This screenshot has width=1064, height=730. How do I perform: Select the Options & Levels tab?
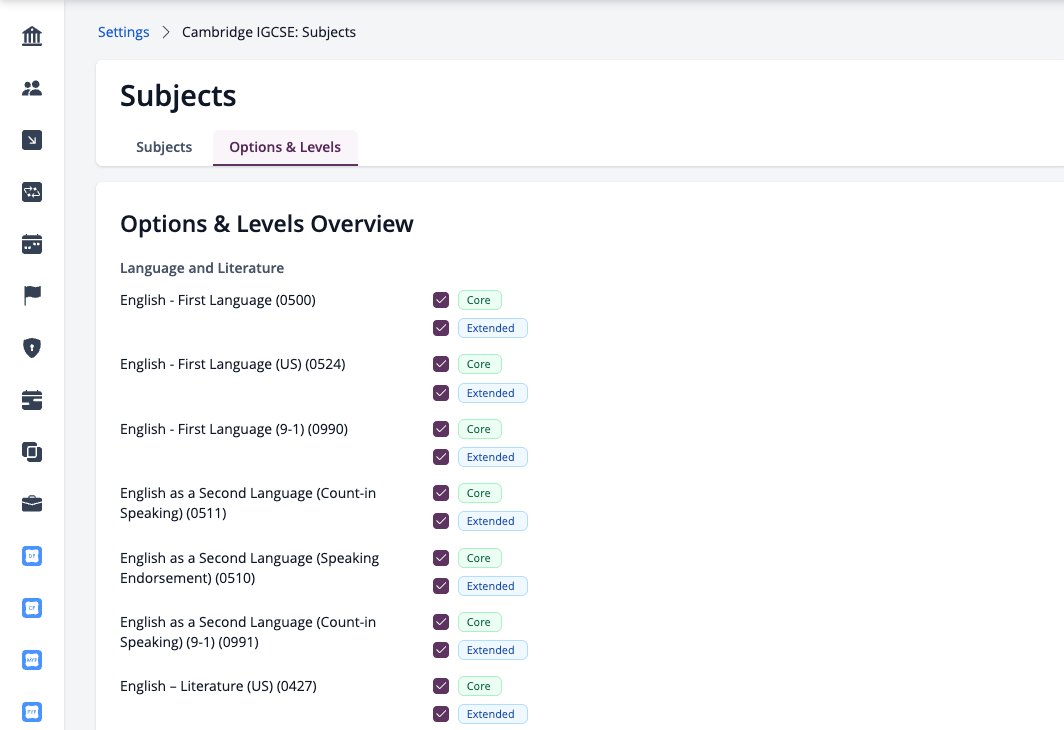[x=285, y=147]
